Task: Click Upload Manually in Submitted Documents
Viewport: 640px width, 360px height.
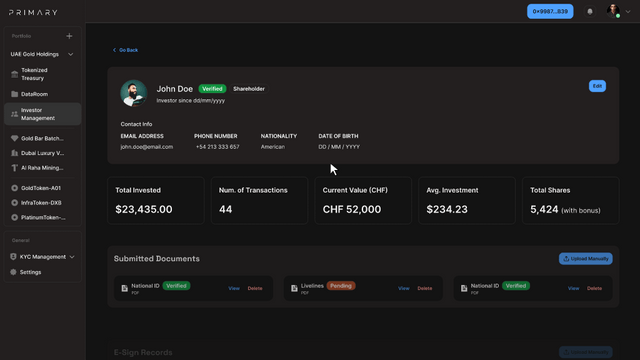Action: [x=586, y=258]
